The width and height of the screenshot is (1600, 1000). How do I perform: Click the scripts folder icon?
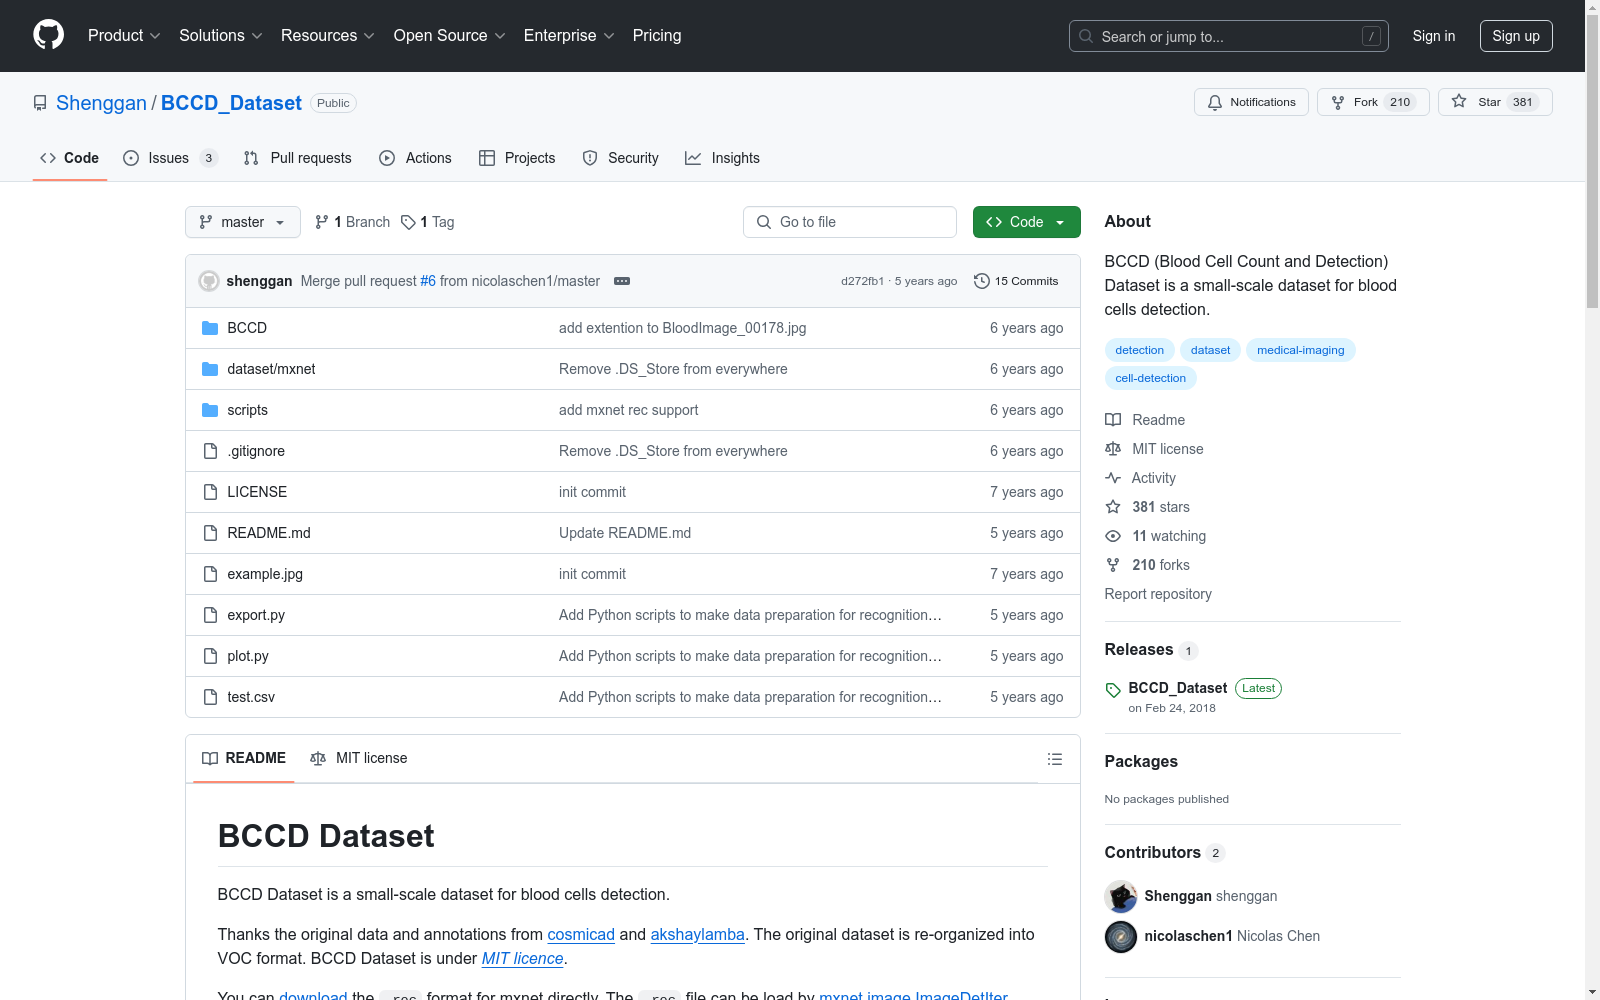(210, 410)
